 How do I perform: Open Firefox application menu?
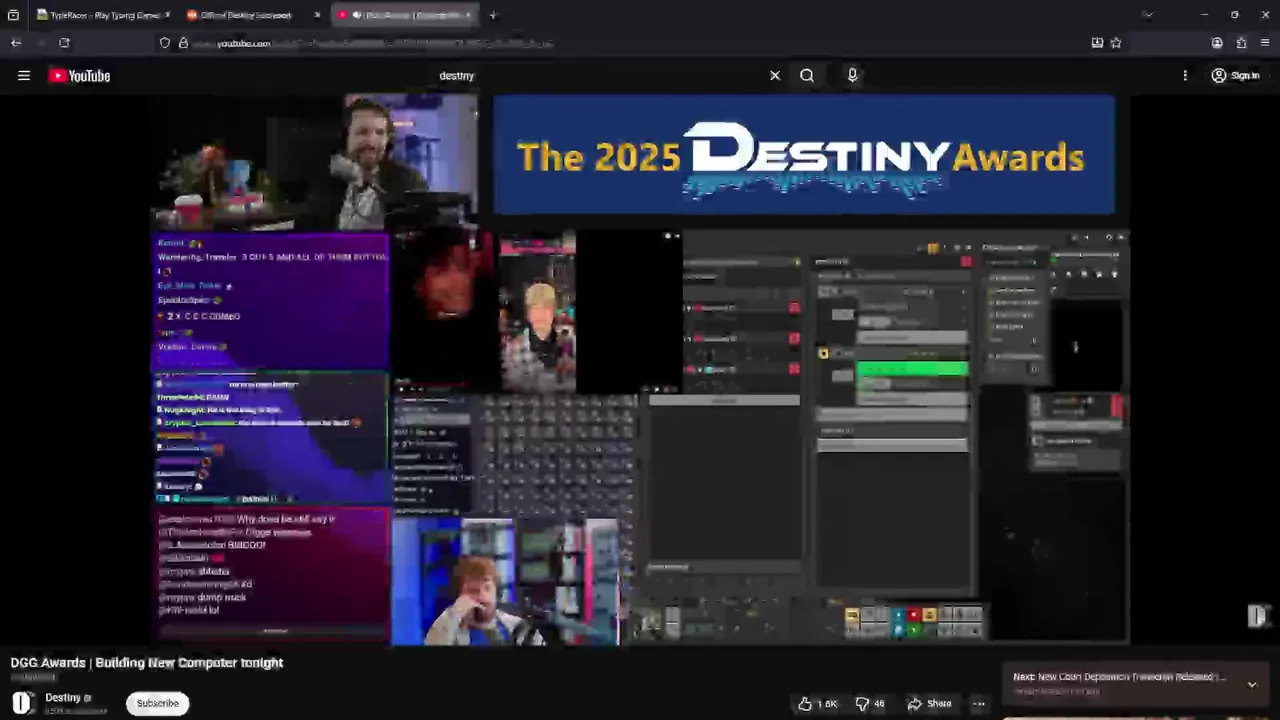(x=1265, y=43)
